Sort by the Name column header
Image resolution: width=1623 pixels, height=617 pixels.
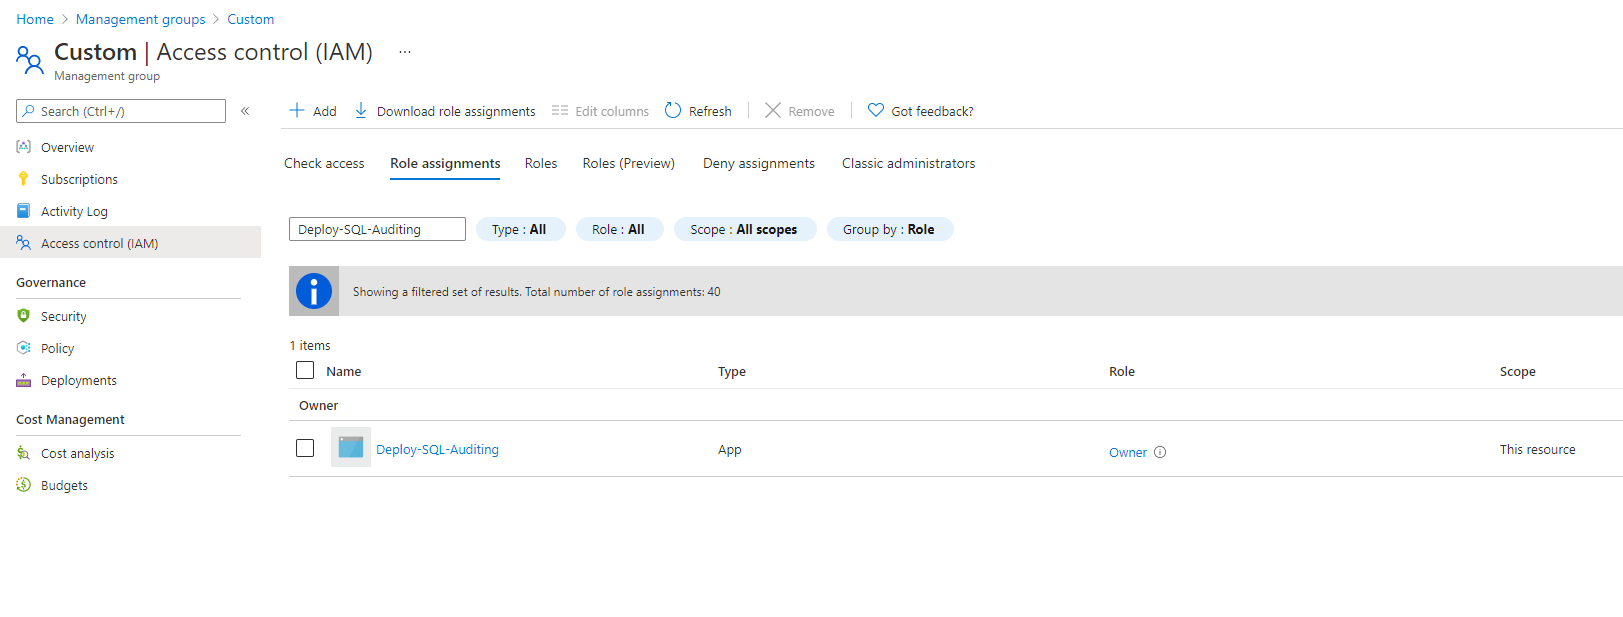(x=344, y=371)
